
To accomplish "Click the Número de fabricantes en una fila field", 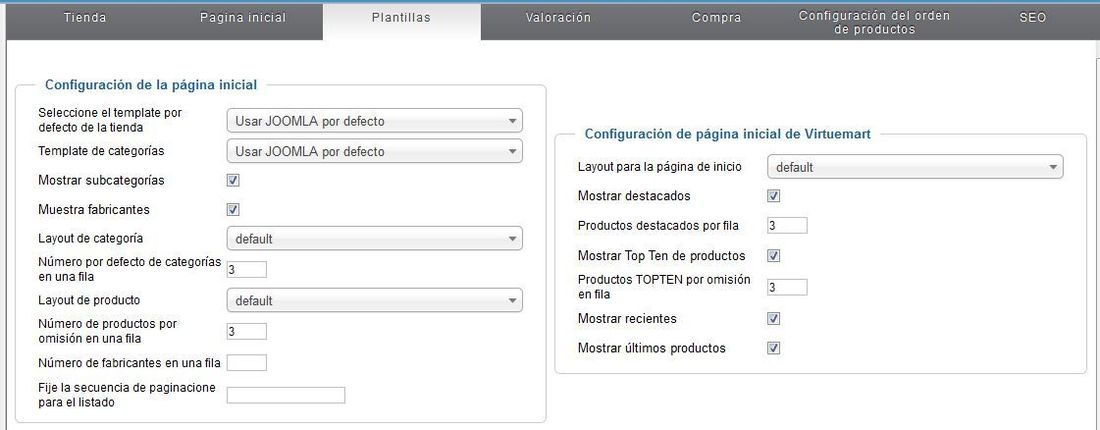I will [x=247, y=363].
